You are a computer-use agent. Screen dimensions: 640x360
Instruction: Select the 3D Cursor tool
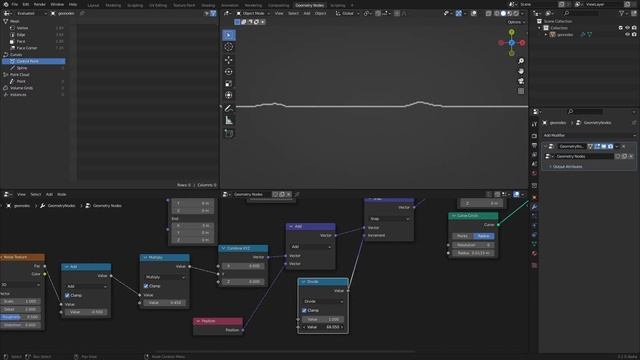pyautogui.click(x=229, y=47)
